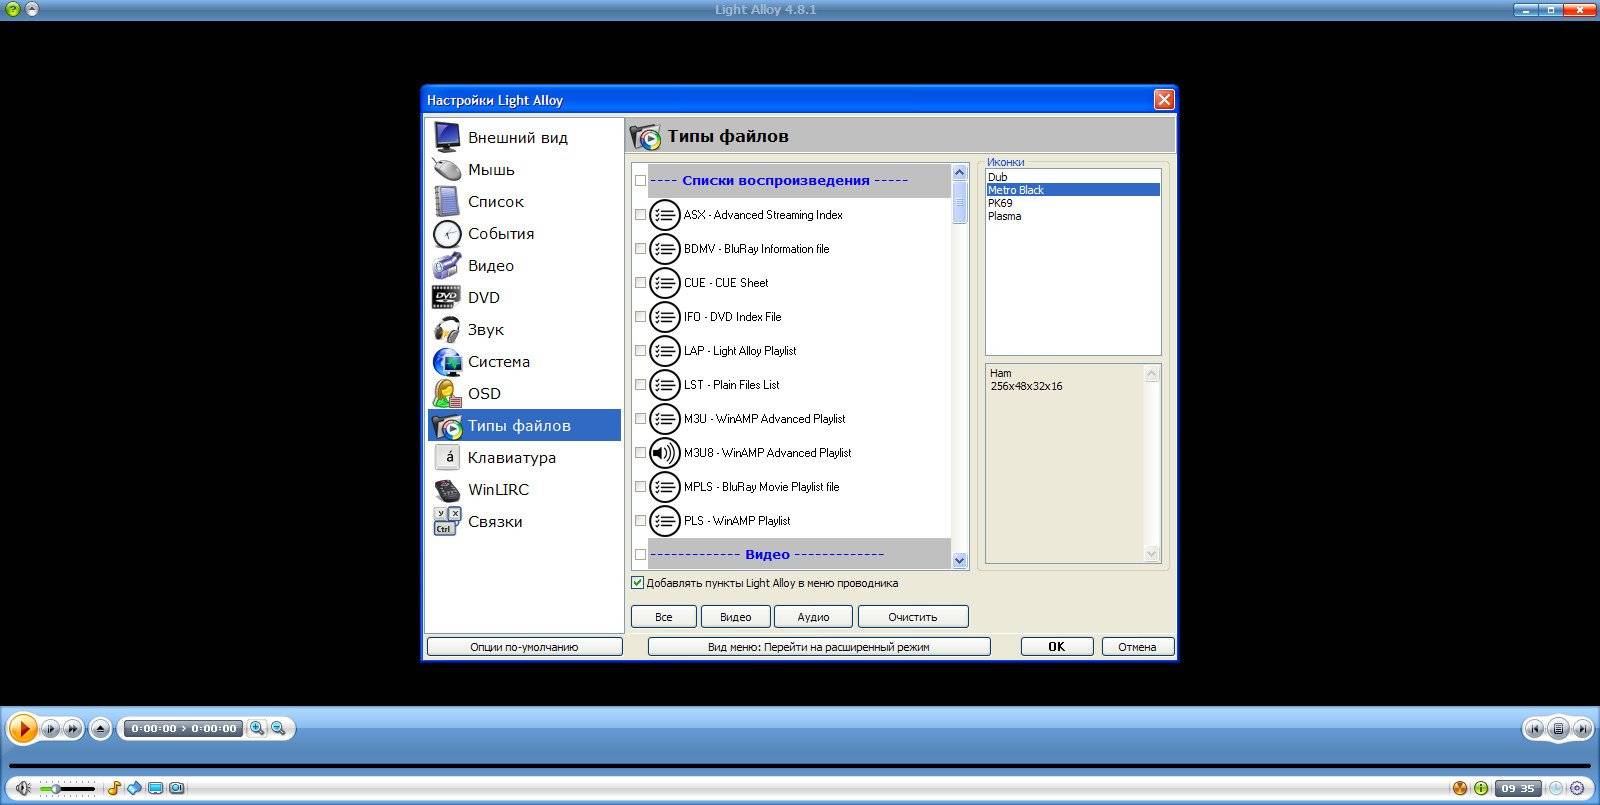The image size is (1600, 805).
Task: Click the gear settings icon in status bar
Action: click(1577, 788)
